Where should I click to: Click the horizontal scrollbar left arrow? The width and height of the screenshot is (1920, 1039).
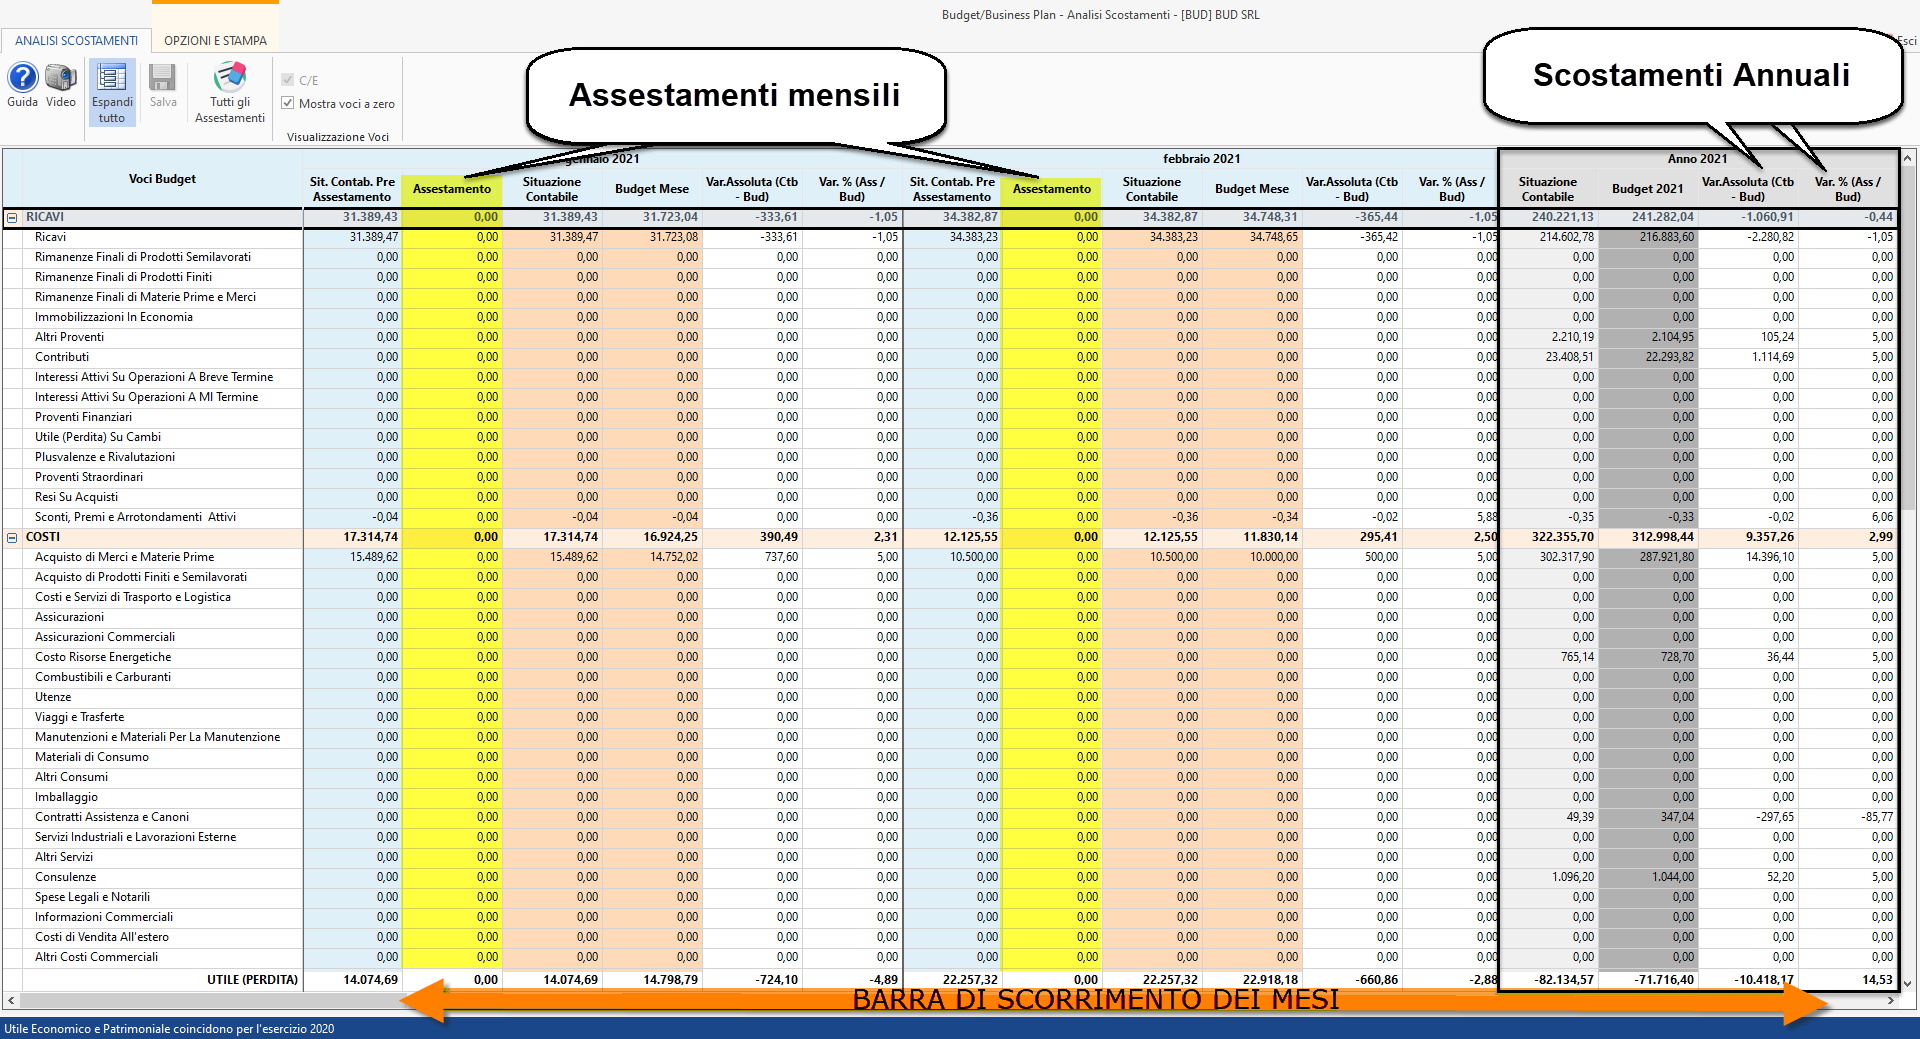(11, 1000)
